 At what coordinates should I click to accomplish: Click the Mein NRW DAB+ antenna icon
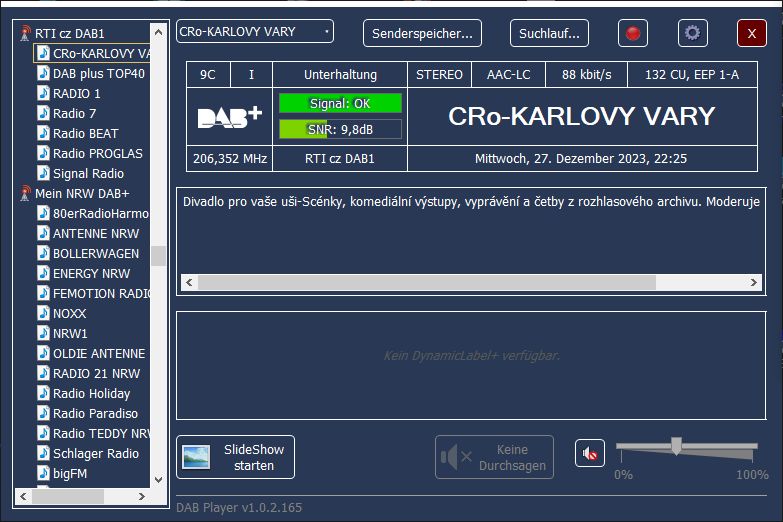[x=26, y=193]
